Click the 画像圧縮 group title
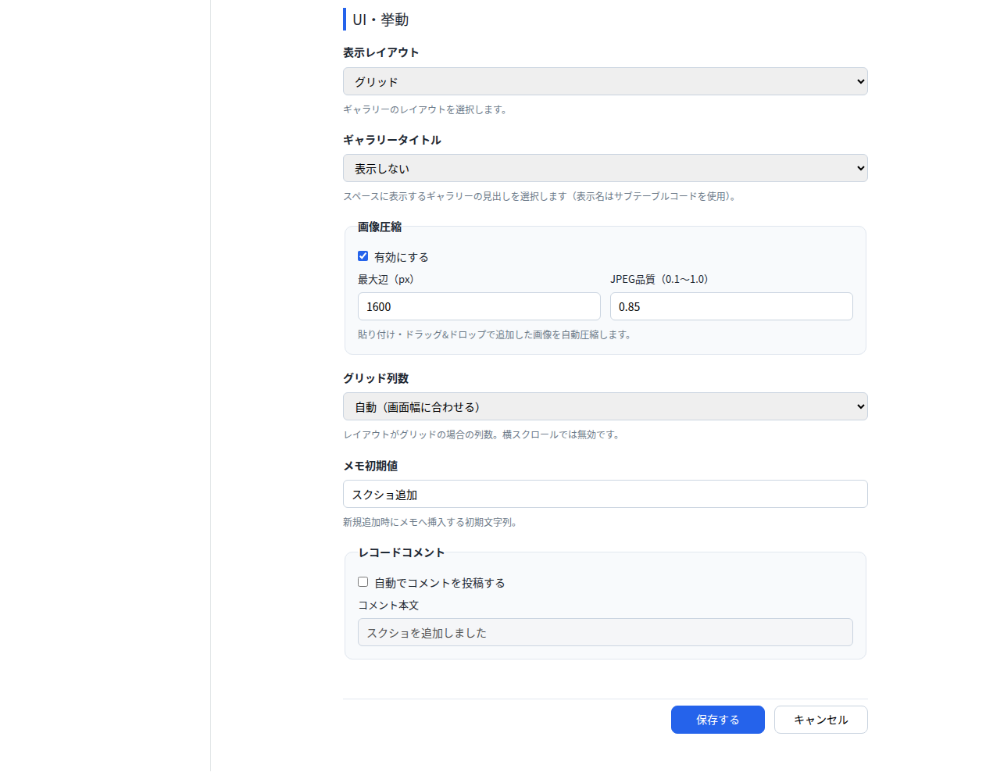The image size is (1000, 772). (379, 226)
